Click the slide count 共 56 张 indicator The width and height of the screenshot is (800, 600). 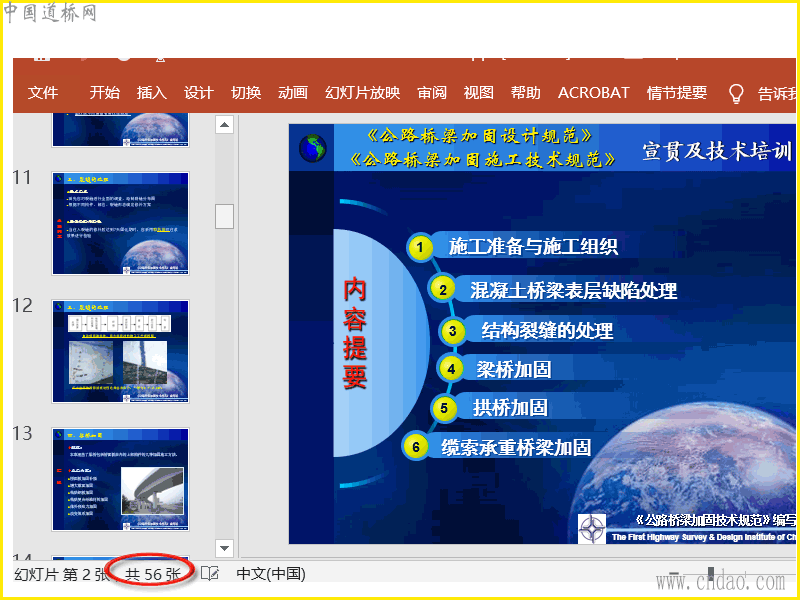point(153,574)
